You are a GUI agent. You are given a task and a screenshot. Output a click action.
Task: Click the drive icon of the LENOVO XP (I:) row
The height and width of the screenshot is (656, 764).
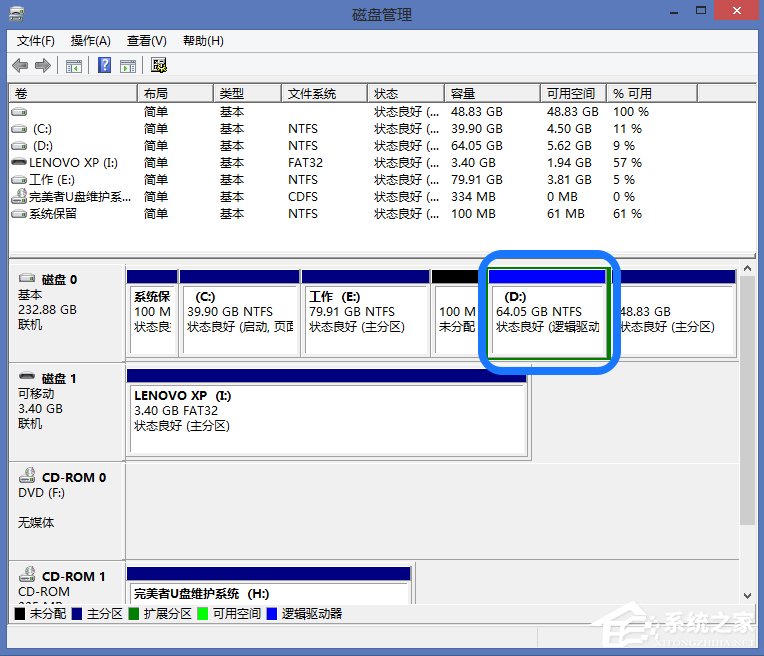19,162
